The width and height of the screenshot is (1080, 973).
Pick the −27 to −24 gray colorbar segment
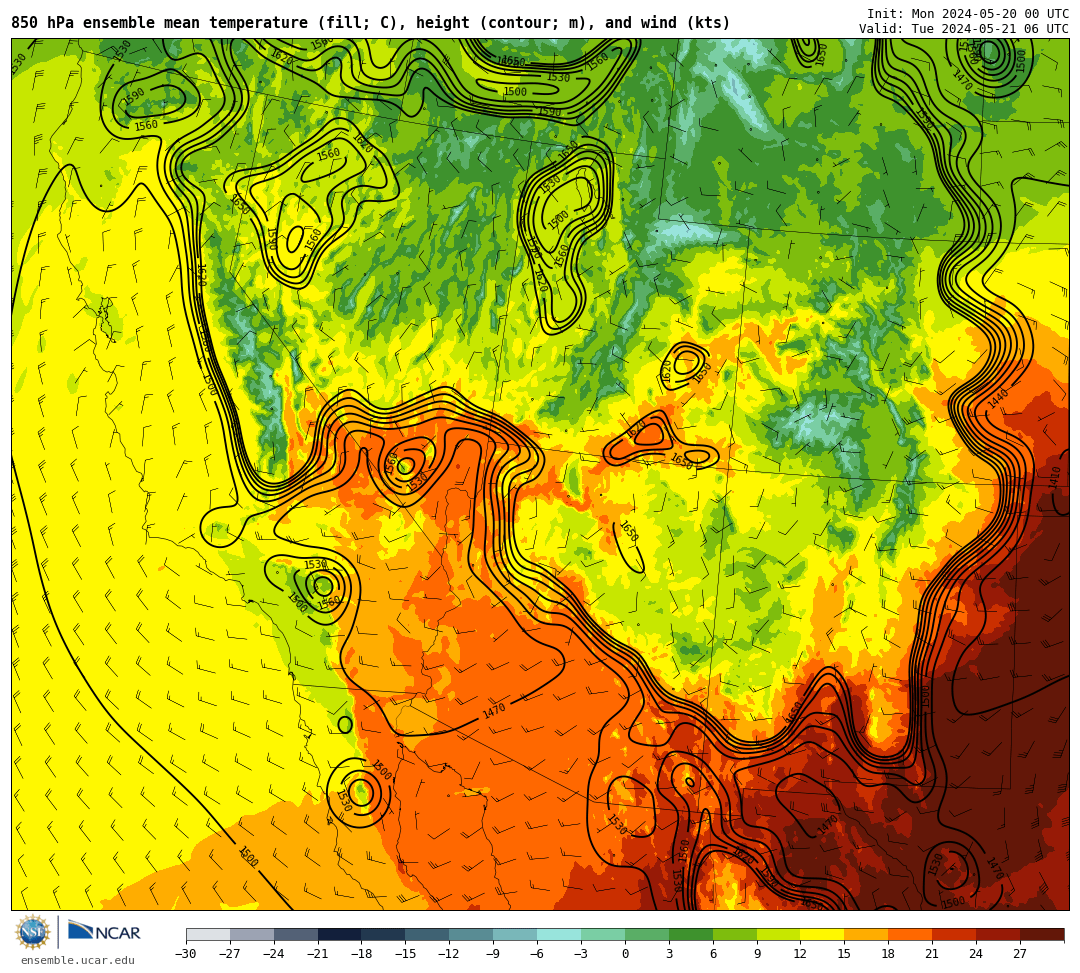pos(252,934)
